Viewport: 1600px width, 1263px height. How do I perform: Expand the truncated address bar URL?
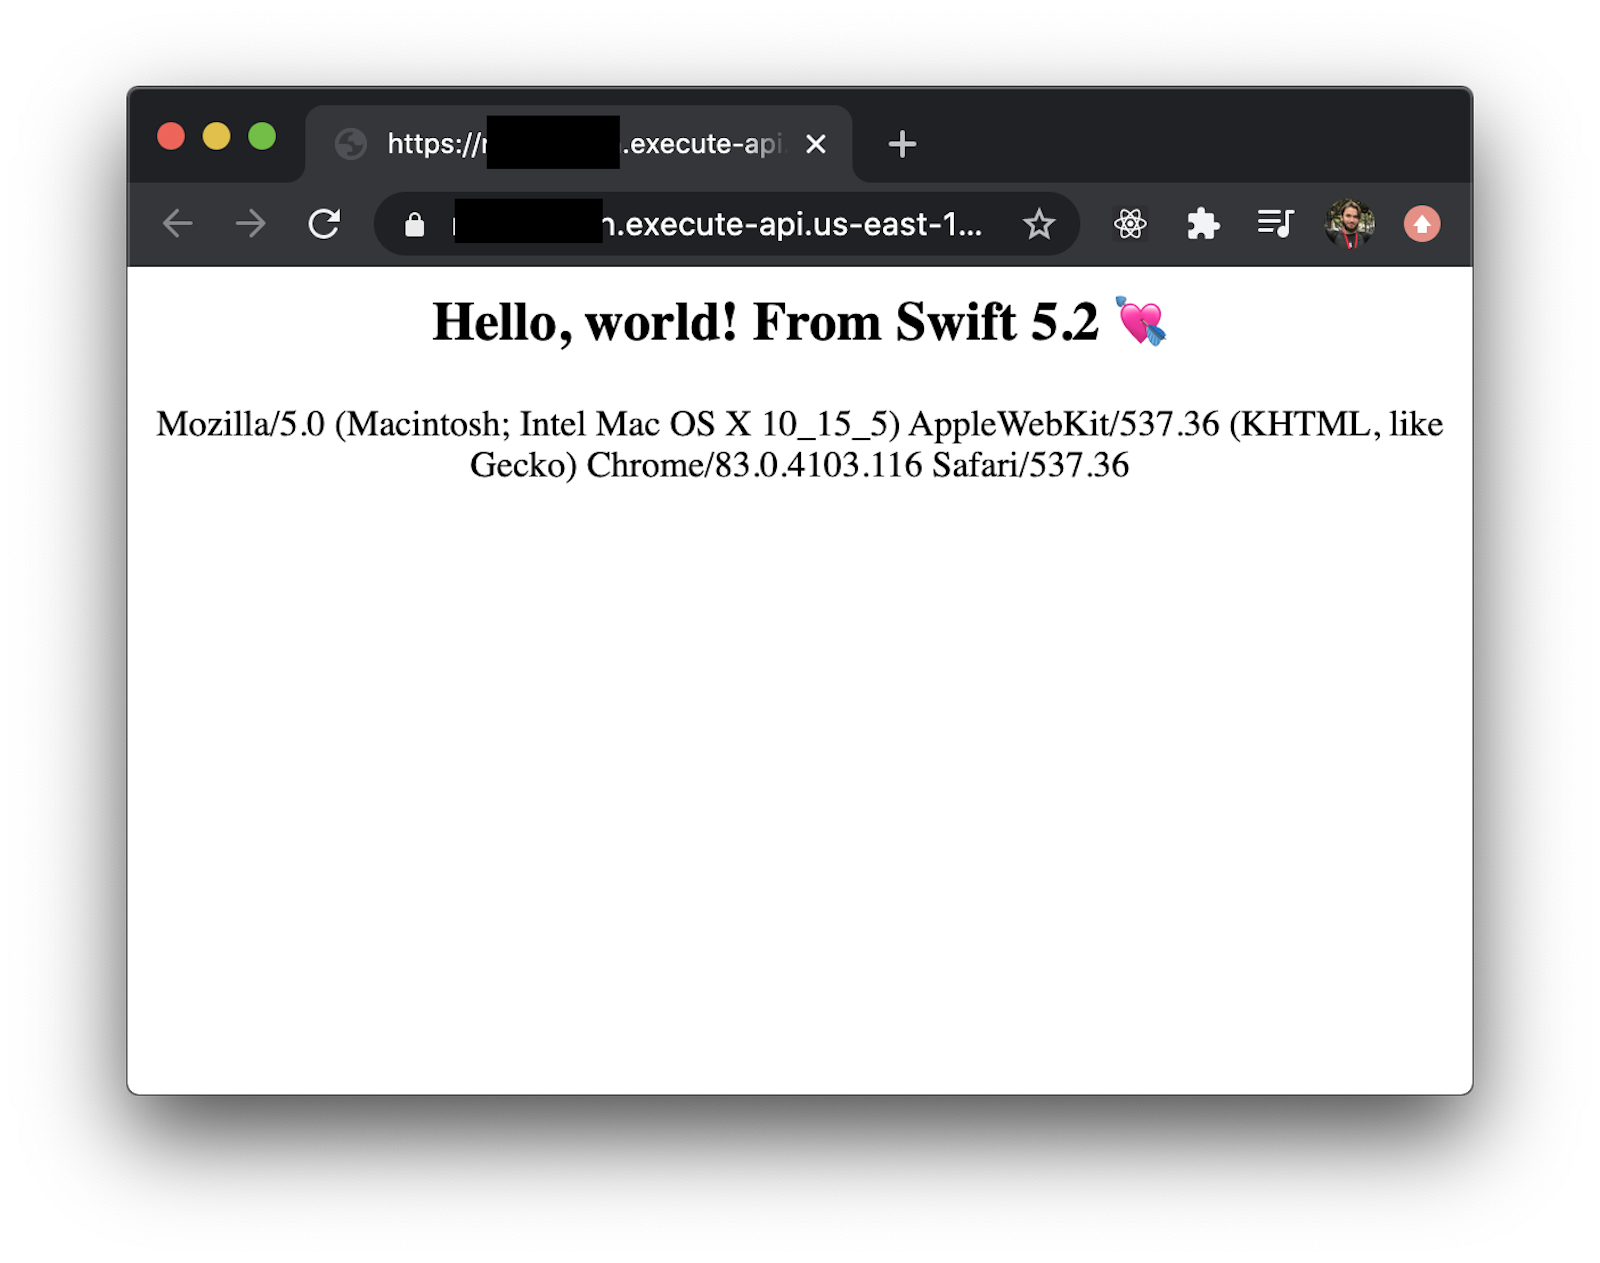coord(960,225)
